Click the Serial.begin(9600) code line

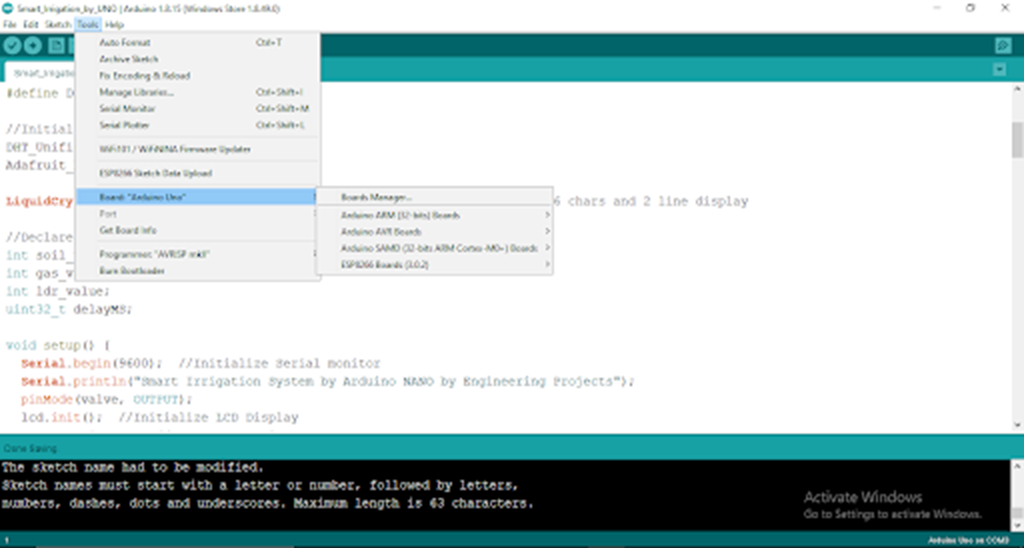pyautogui.click(x=200, y=363)
